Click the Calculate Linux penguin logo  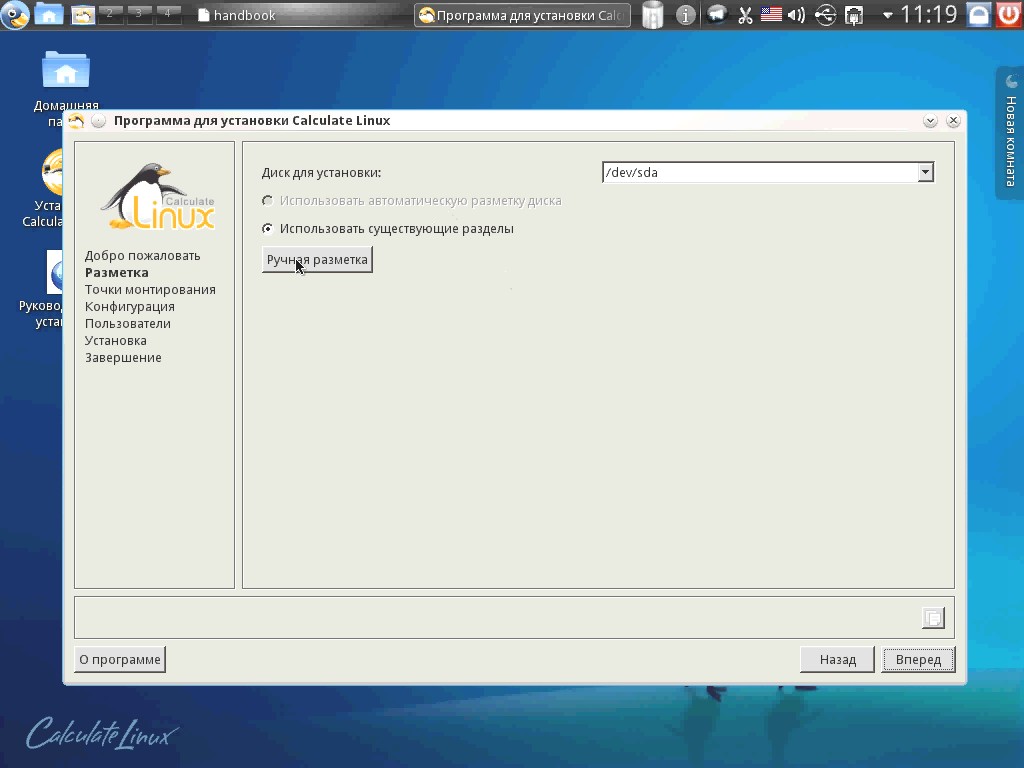[x=157, y=197]
